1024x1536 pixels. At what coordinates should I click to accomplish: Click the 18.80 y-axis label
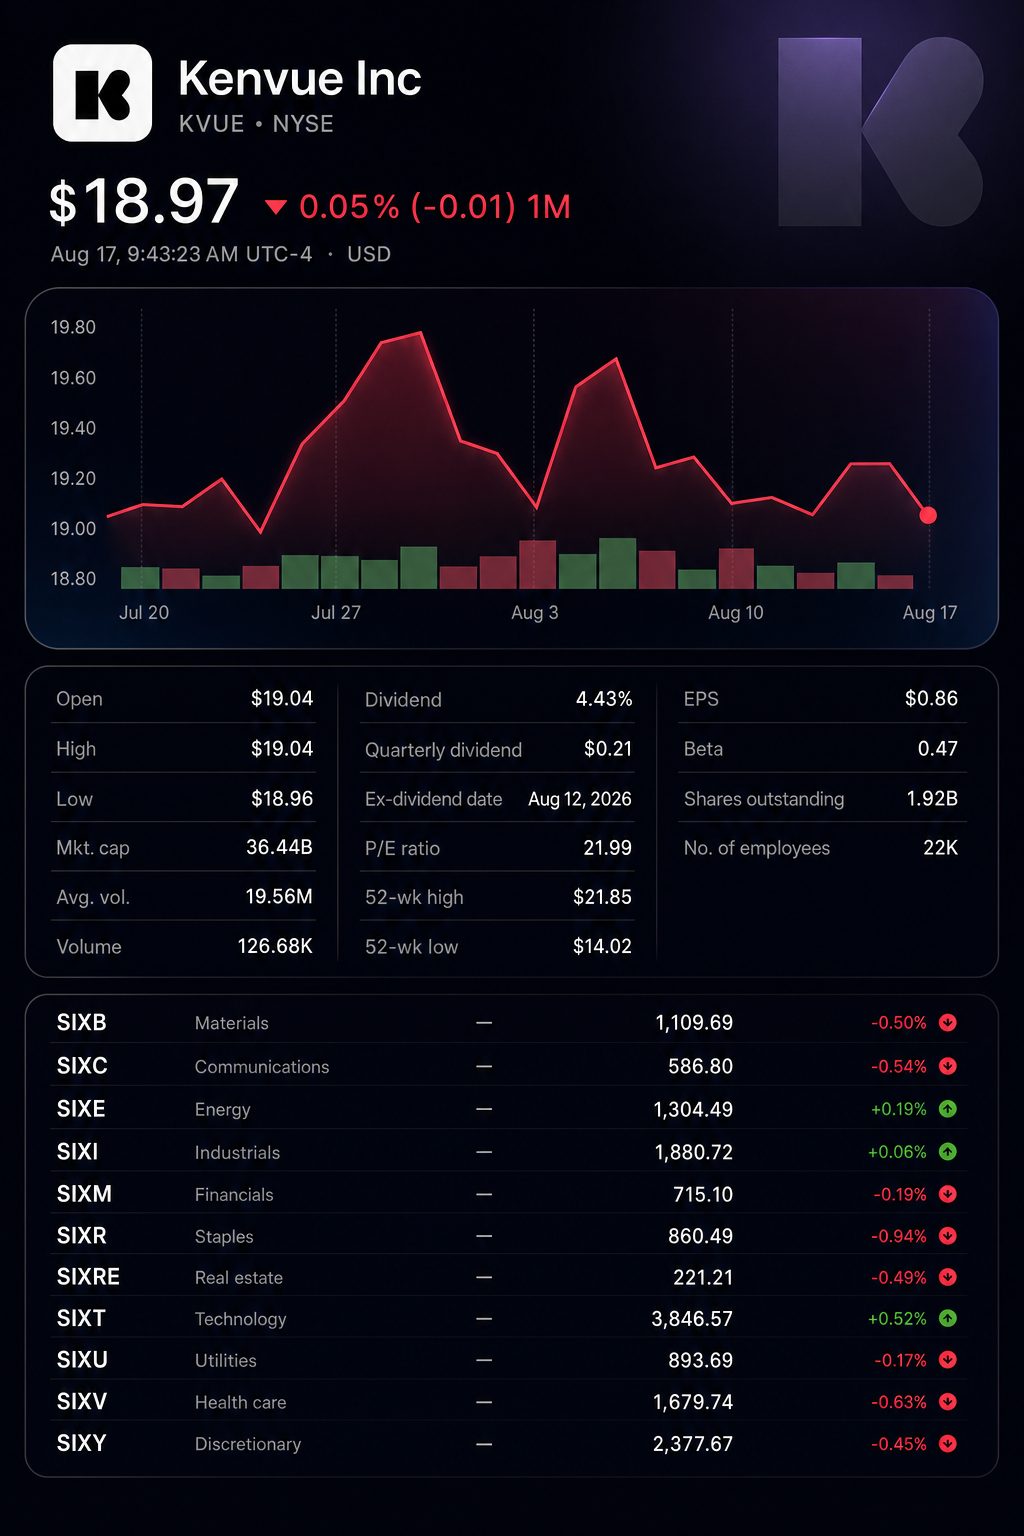[x=73, y=578]
